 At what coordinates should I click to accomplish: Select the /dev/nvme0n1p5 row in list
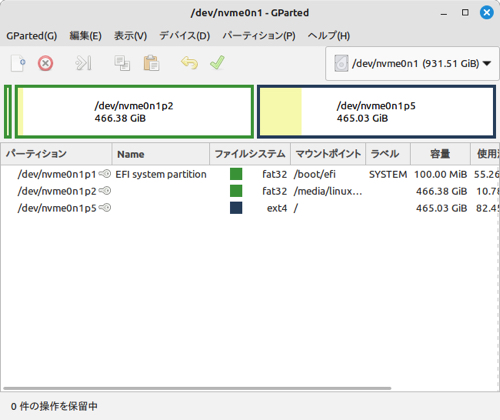pos(250,208)
